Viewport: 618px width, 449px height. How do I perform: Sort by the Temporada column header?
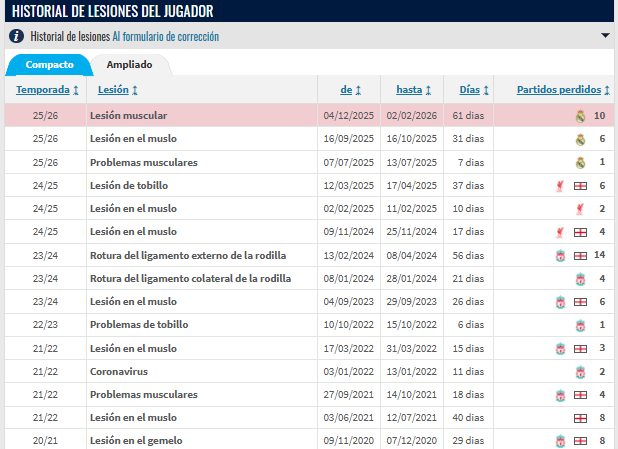click(43, 90)
